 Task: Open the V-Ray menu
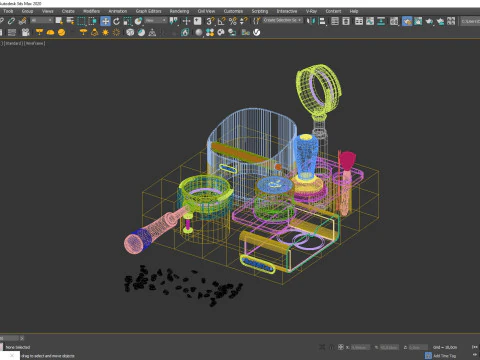pos(311,11)
